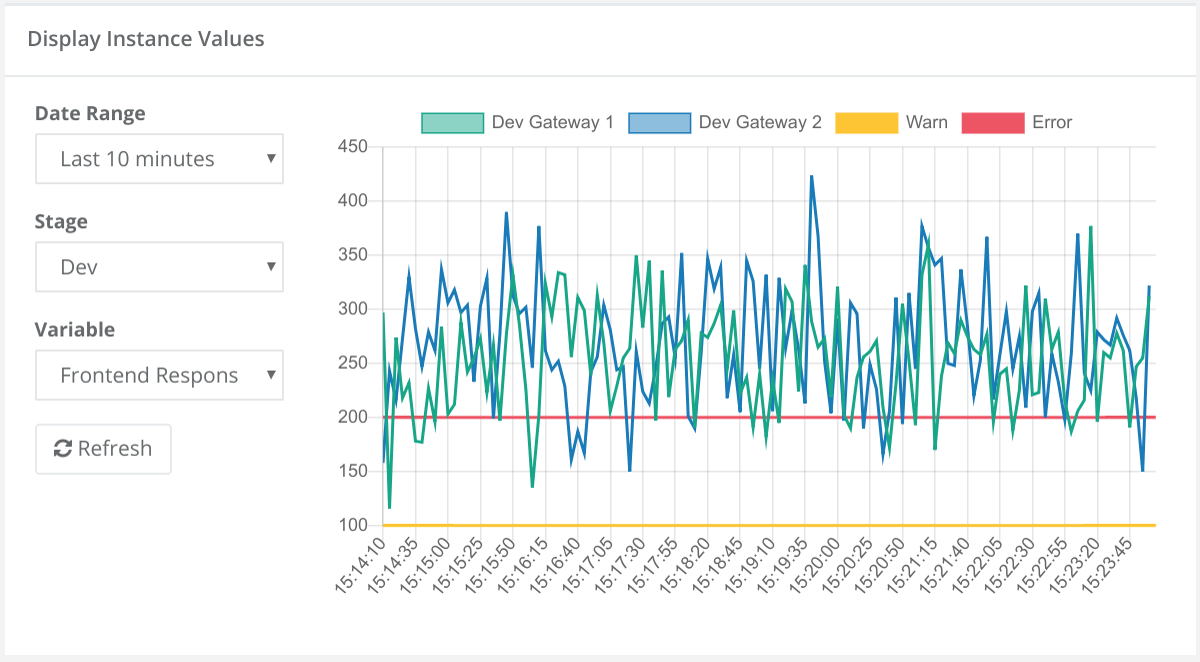Toggle the Error legend text label
The image size is (1200, 662).
1052,123
